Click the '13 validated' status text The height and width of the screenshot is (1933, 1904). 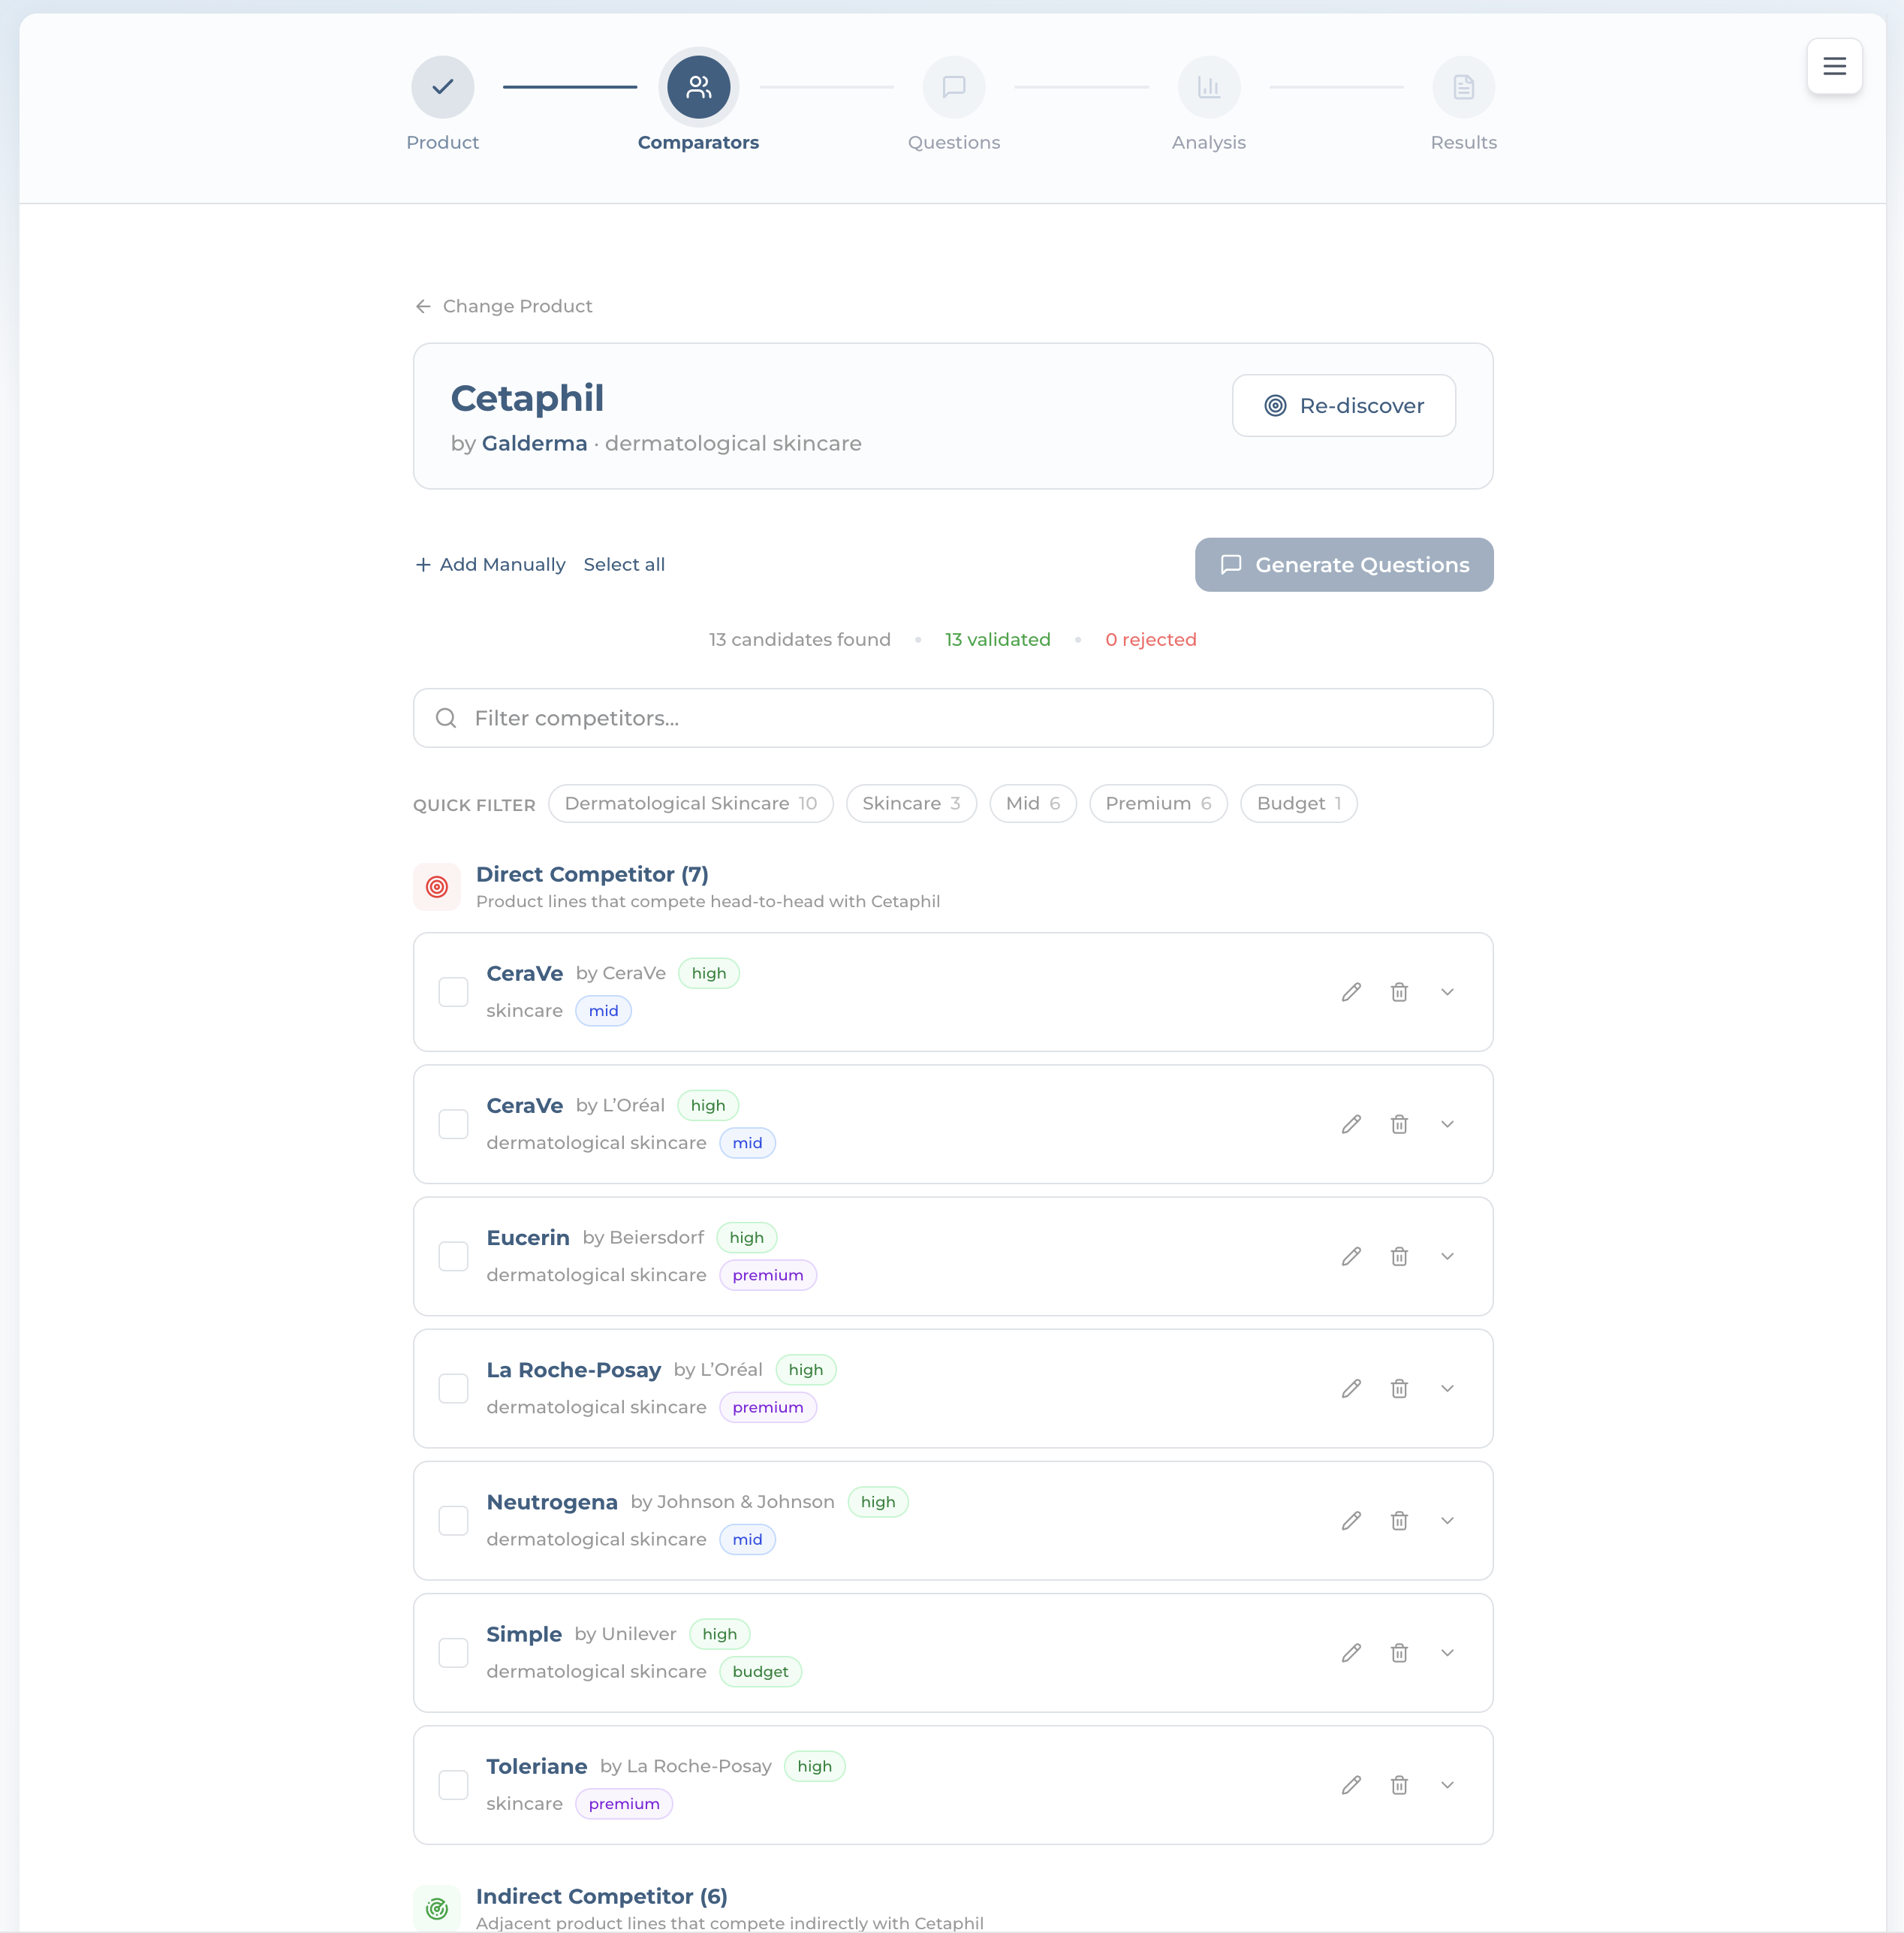pyautogui.click(x=998, y=640)
